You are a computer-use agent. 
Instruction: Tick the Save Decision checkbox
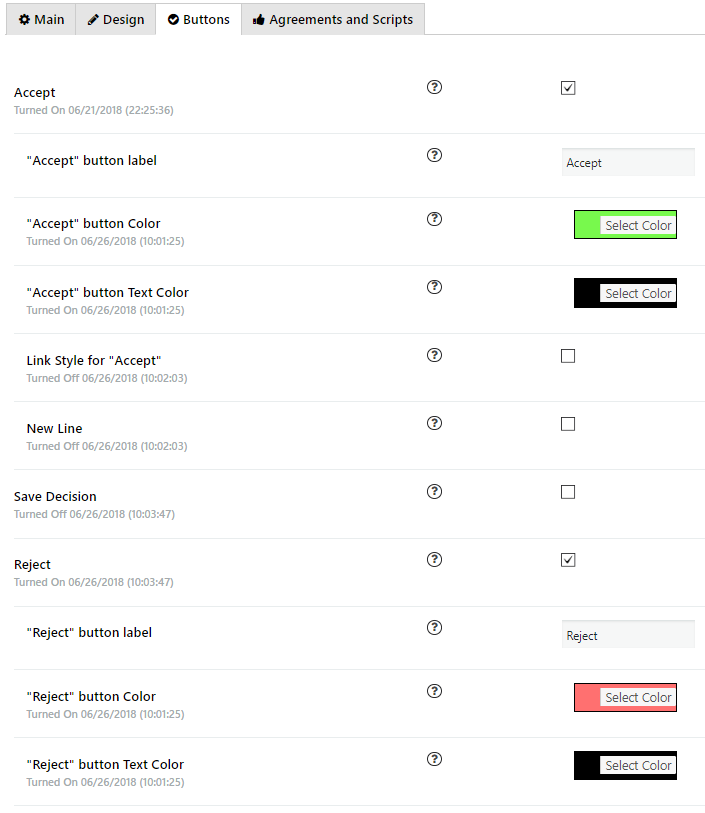(568, 492)
